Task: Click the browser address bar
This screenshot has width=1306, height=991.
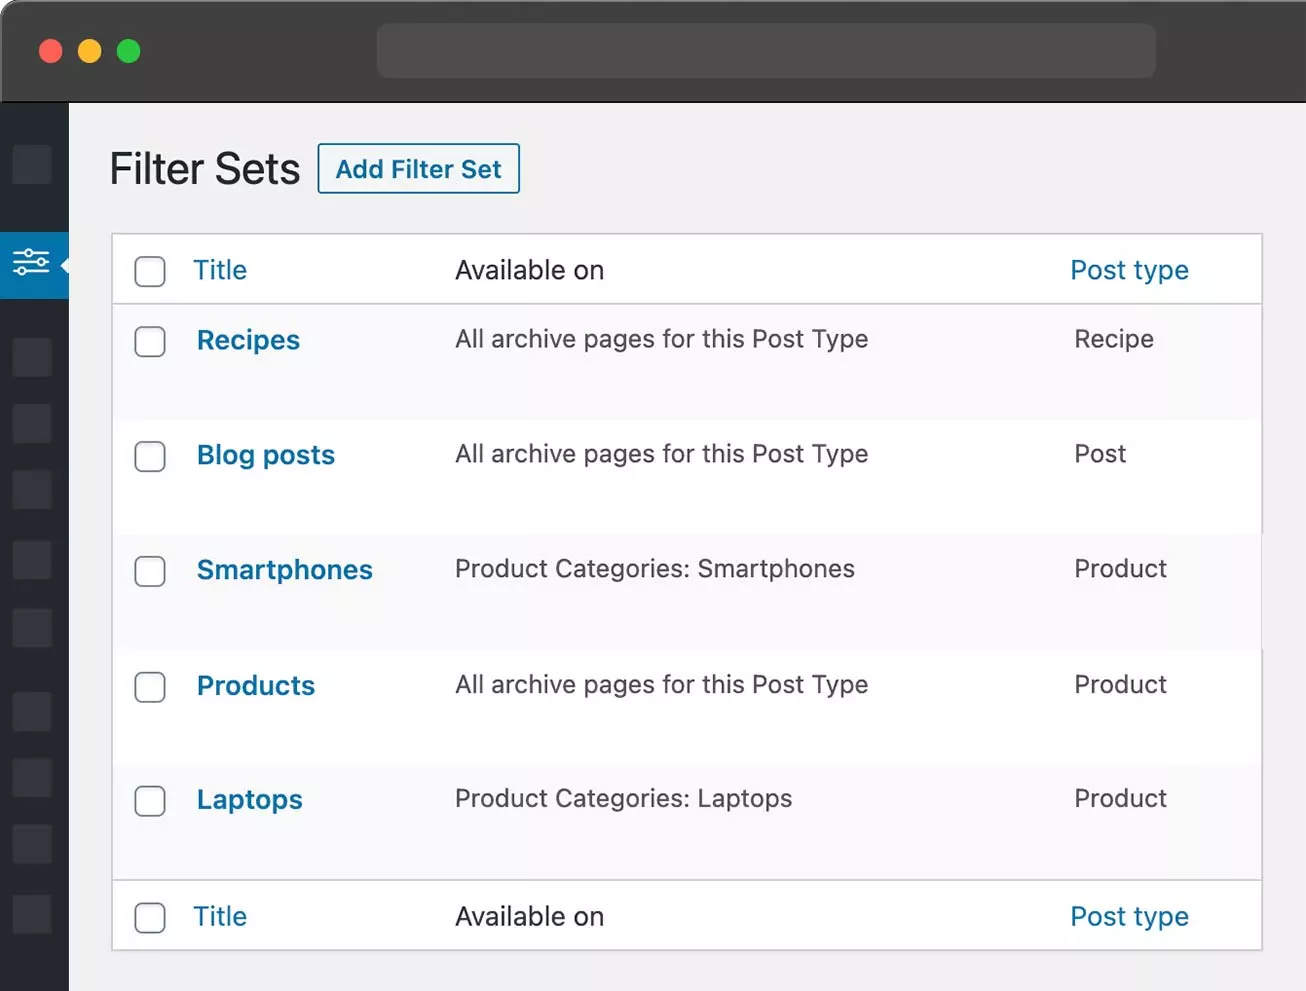Action: tap(766, 51)
